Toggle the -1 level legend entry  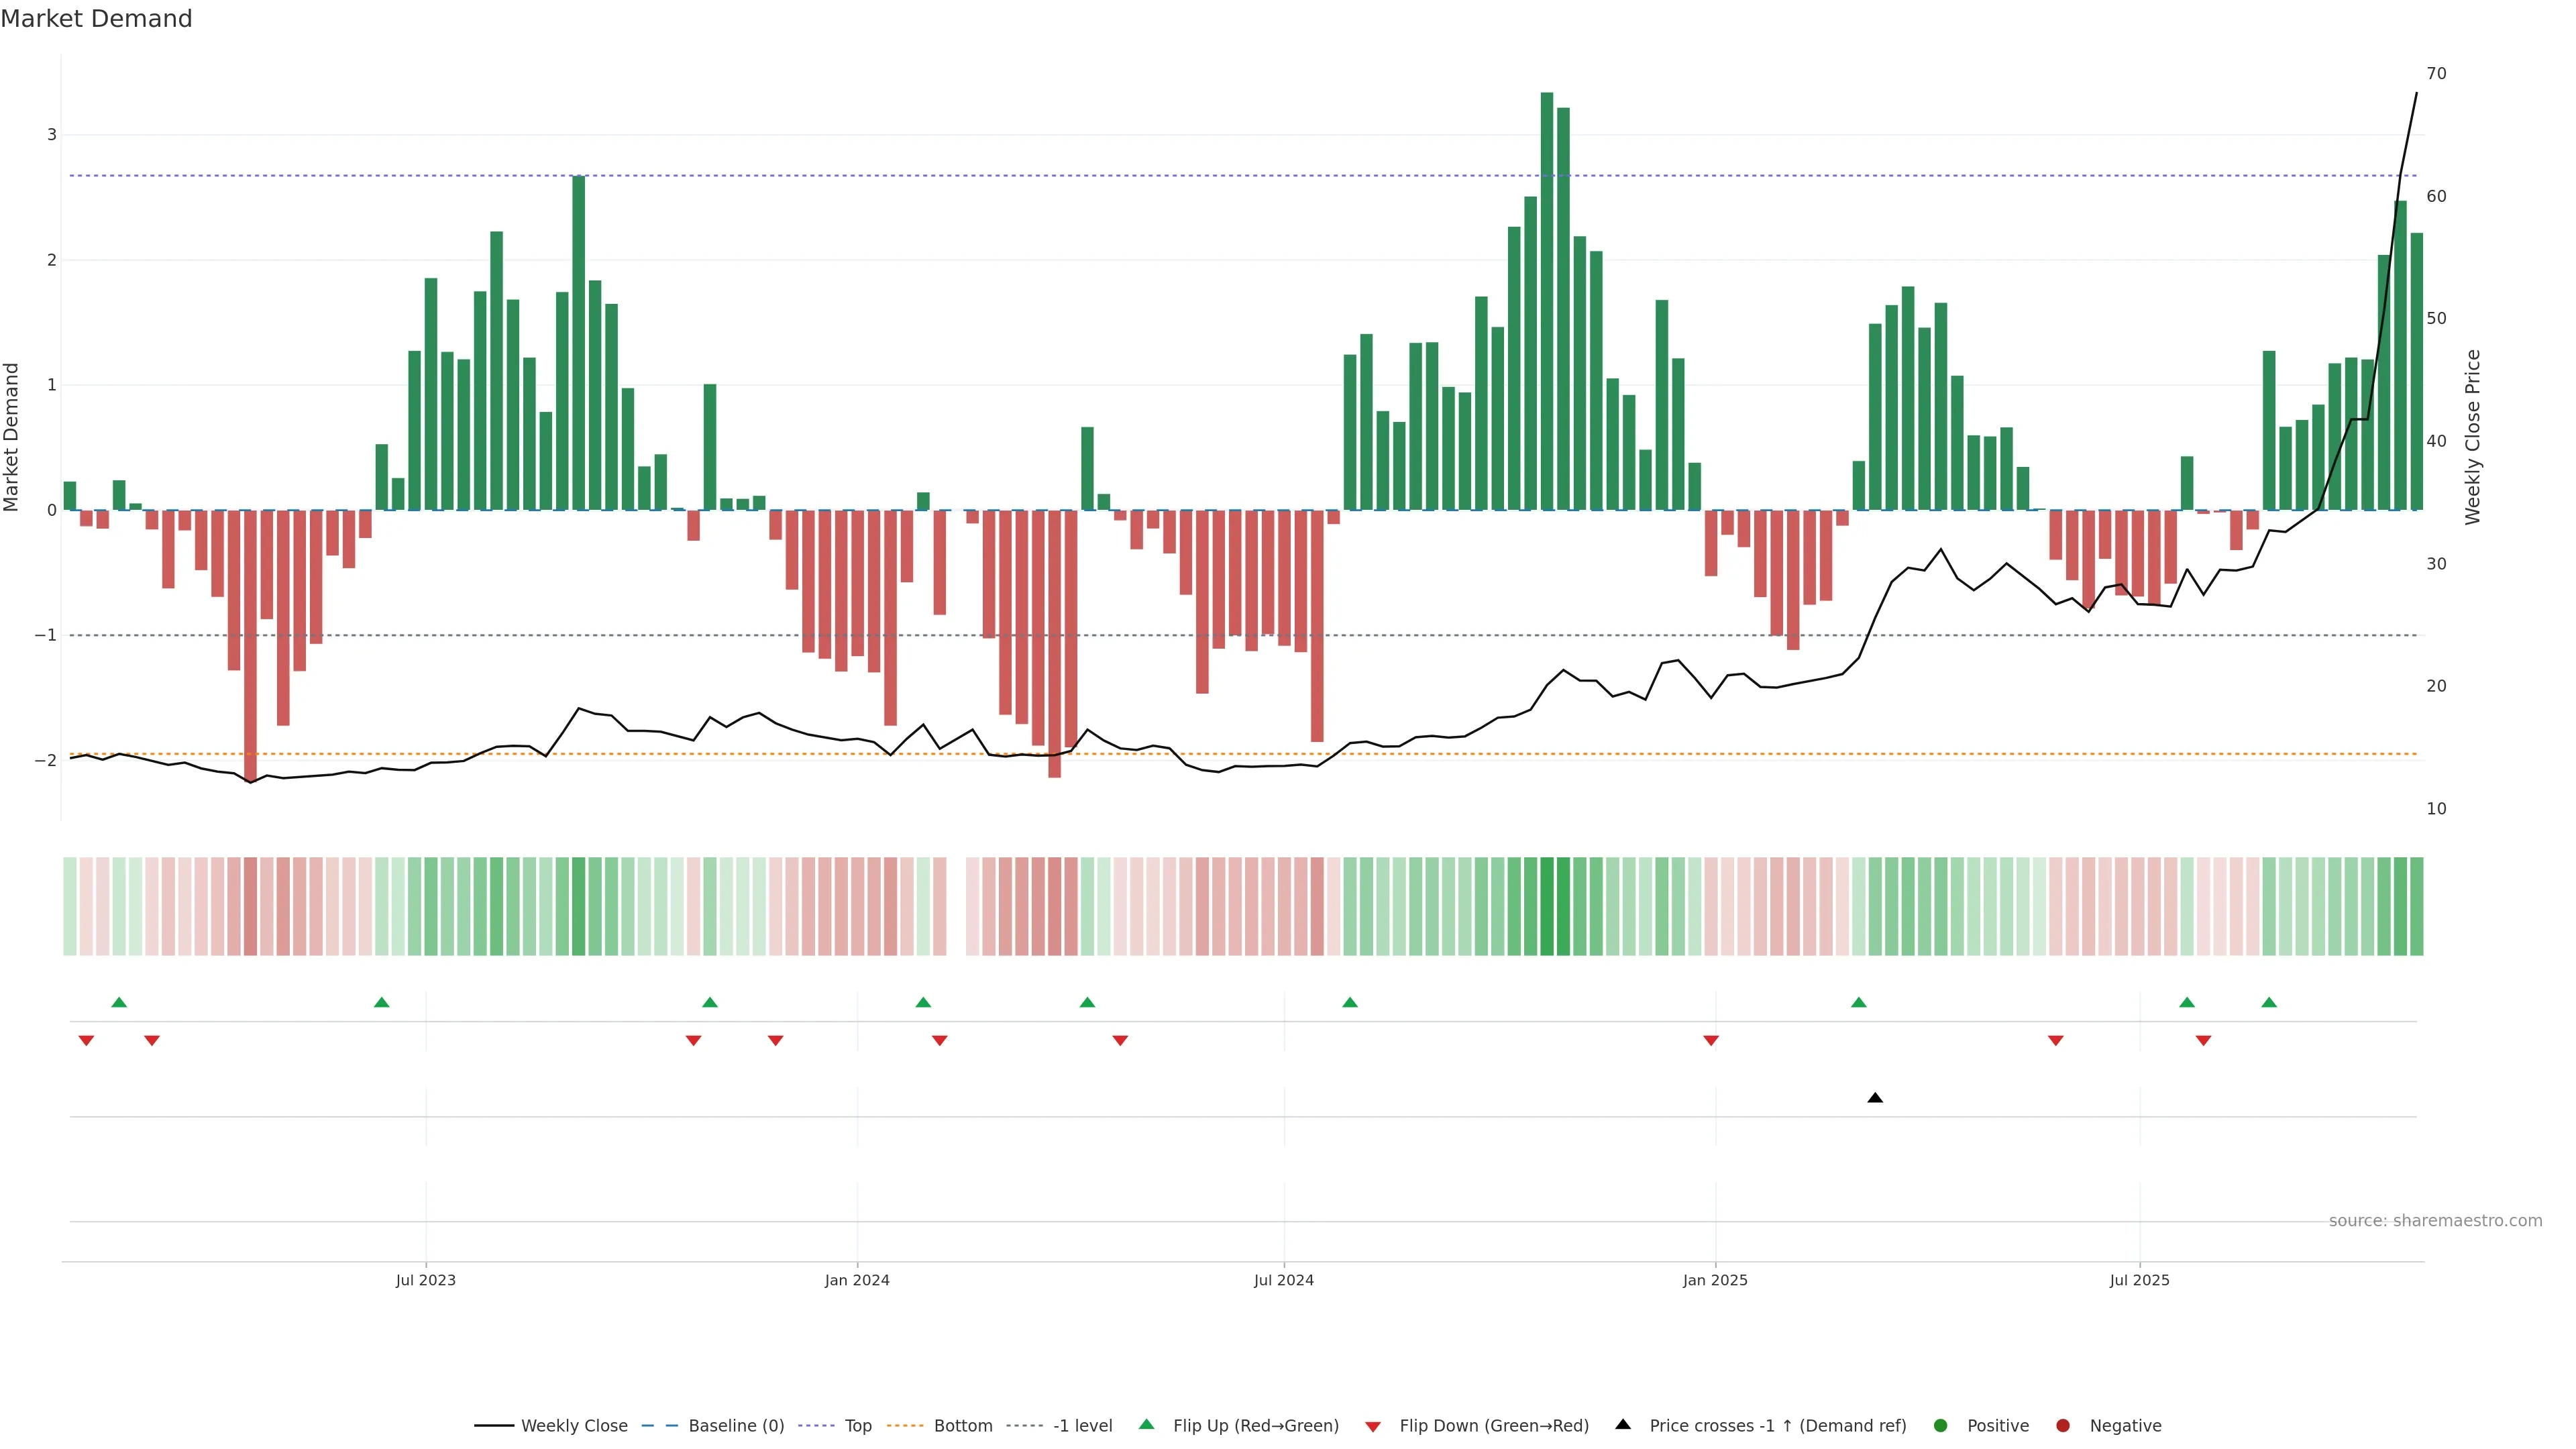pyautogui.click(x=1082, y=1425)
